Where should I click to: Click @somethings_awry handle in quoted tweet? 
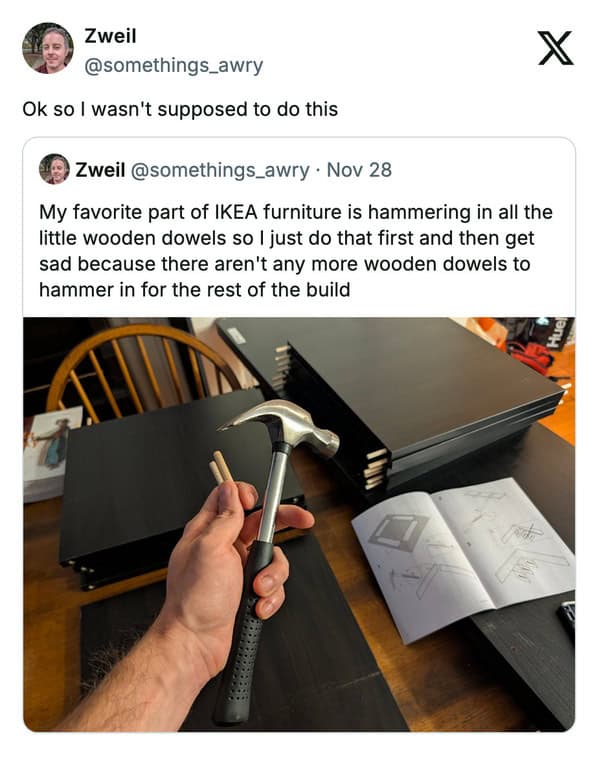[x=220, y=170]
